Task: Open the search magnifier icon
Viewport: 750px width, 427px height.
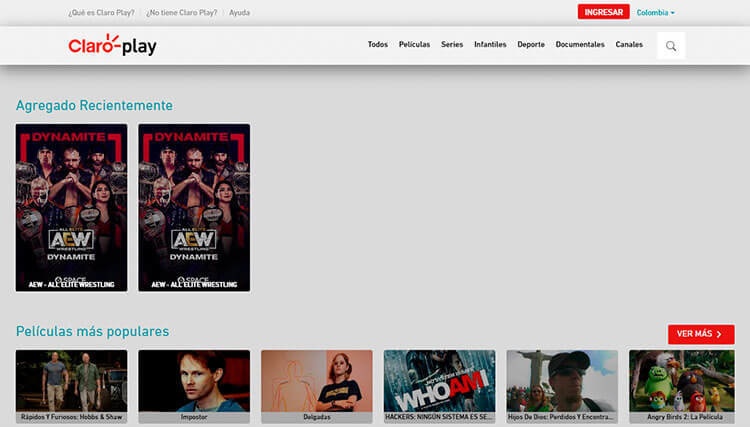Action: point(671,46)
